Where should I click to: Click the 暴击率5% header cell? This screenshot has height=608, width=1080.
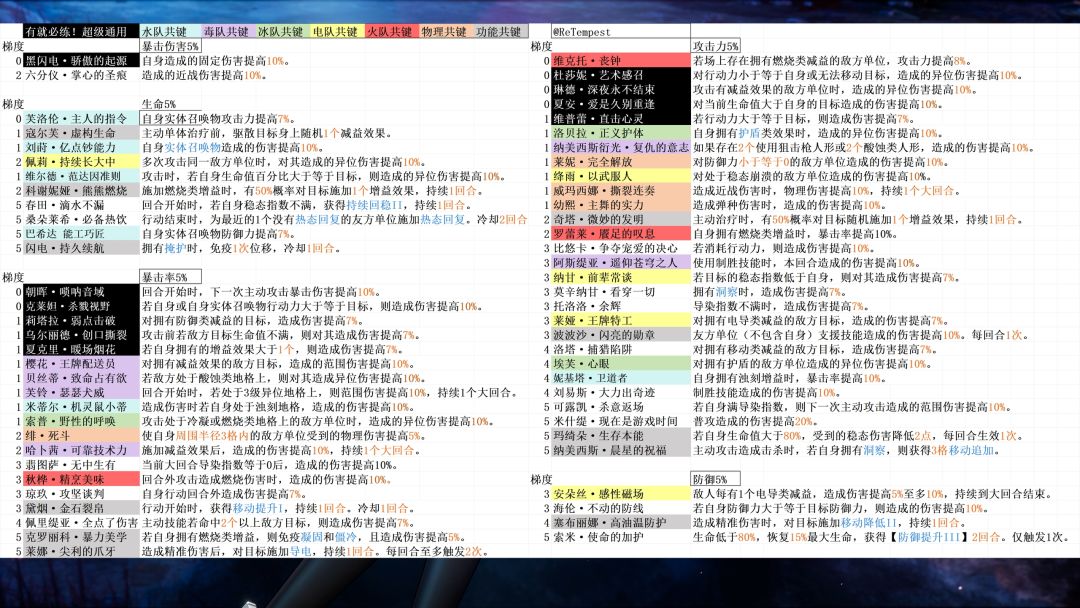170,277
